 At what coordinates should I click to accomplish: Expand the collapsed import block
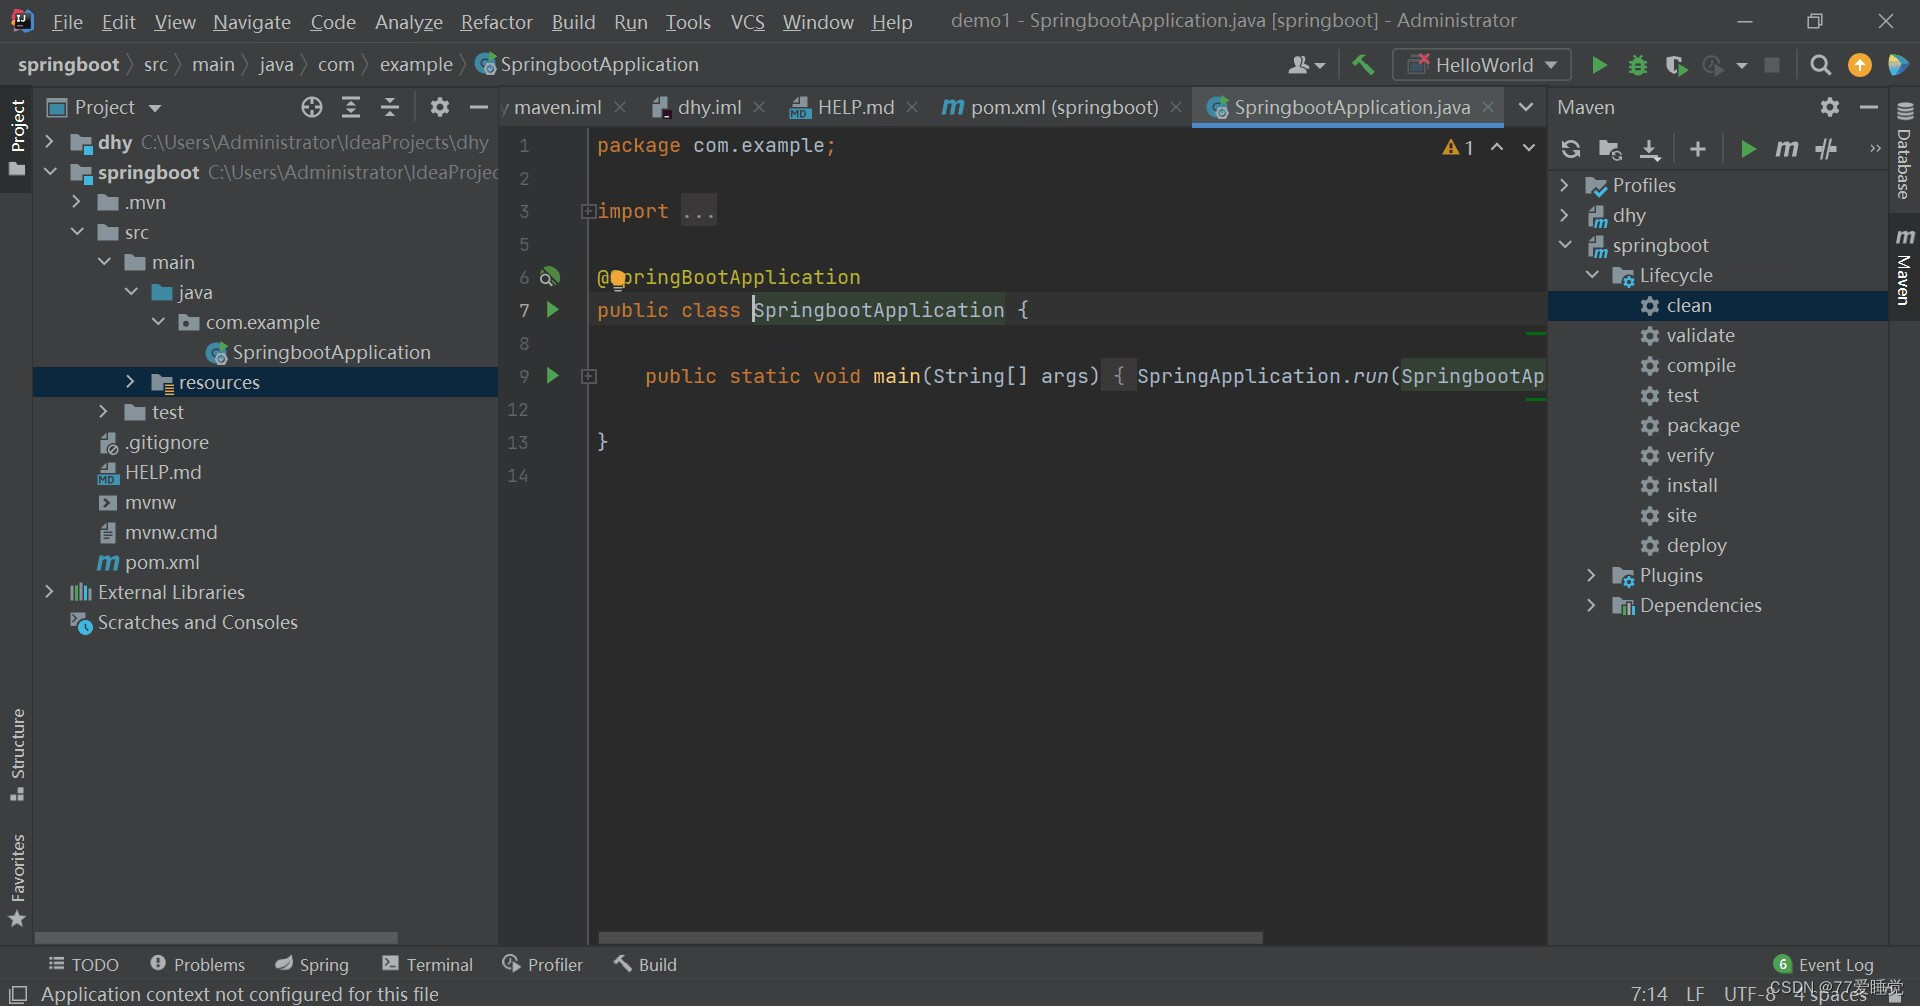coord(589,211)
